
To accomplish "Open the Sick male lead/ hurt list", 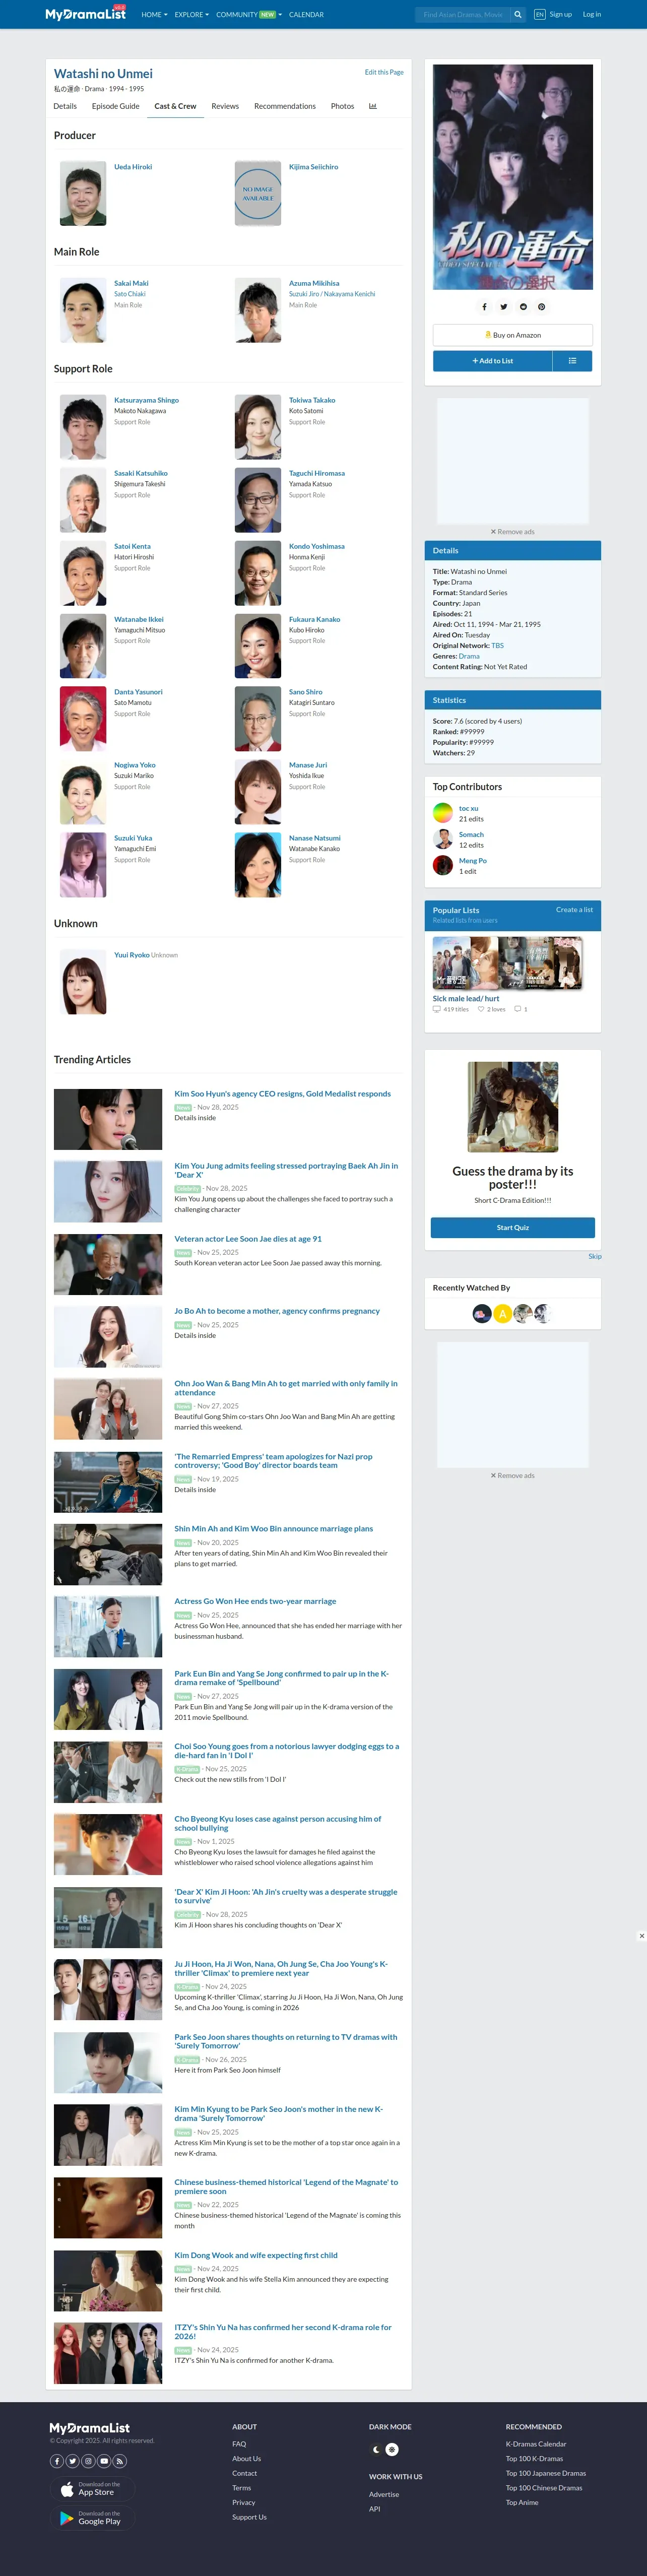I will 466,998.
